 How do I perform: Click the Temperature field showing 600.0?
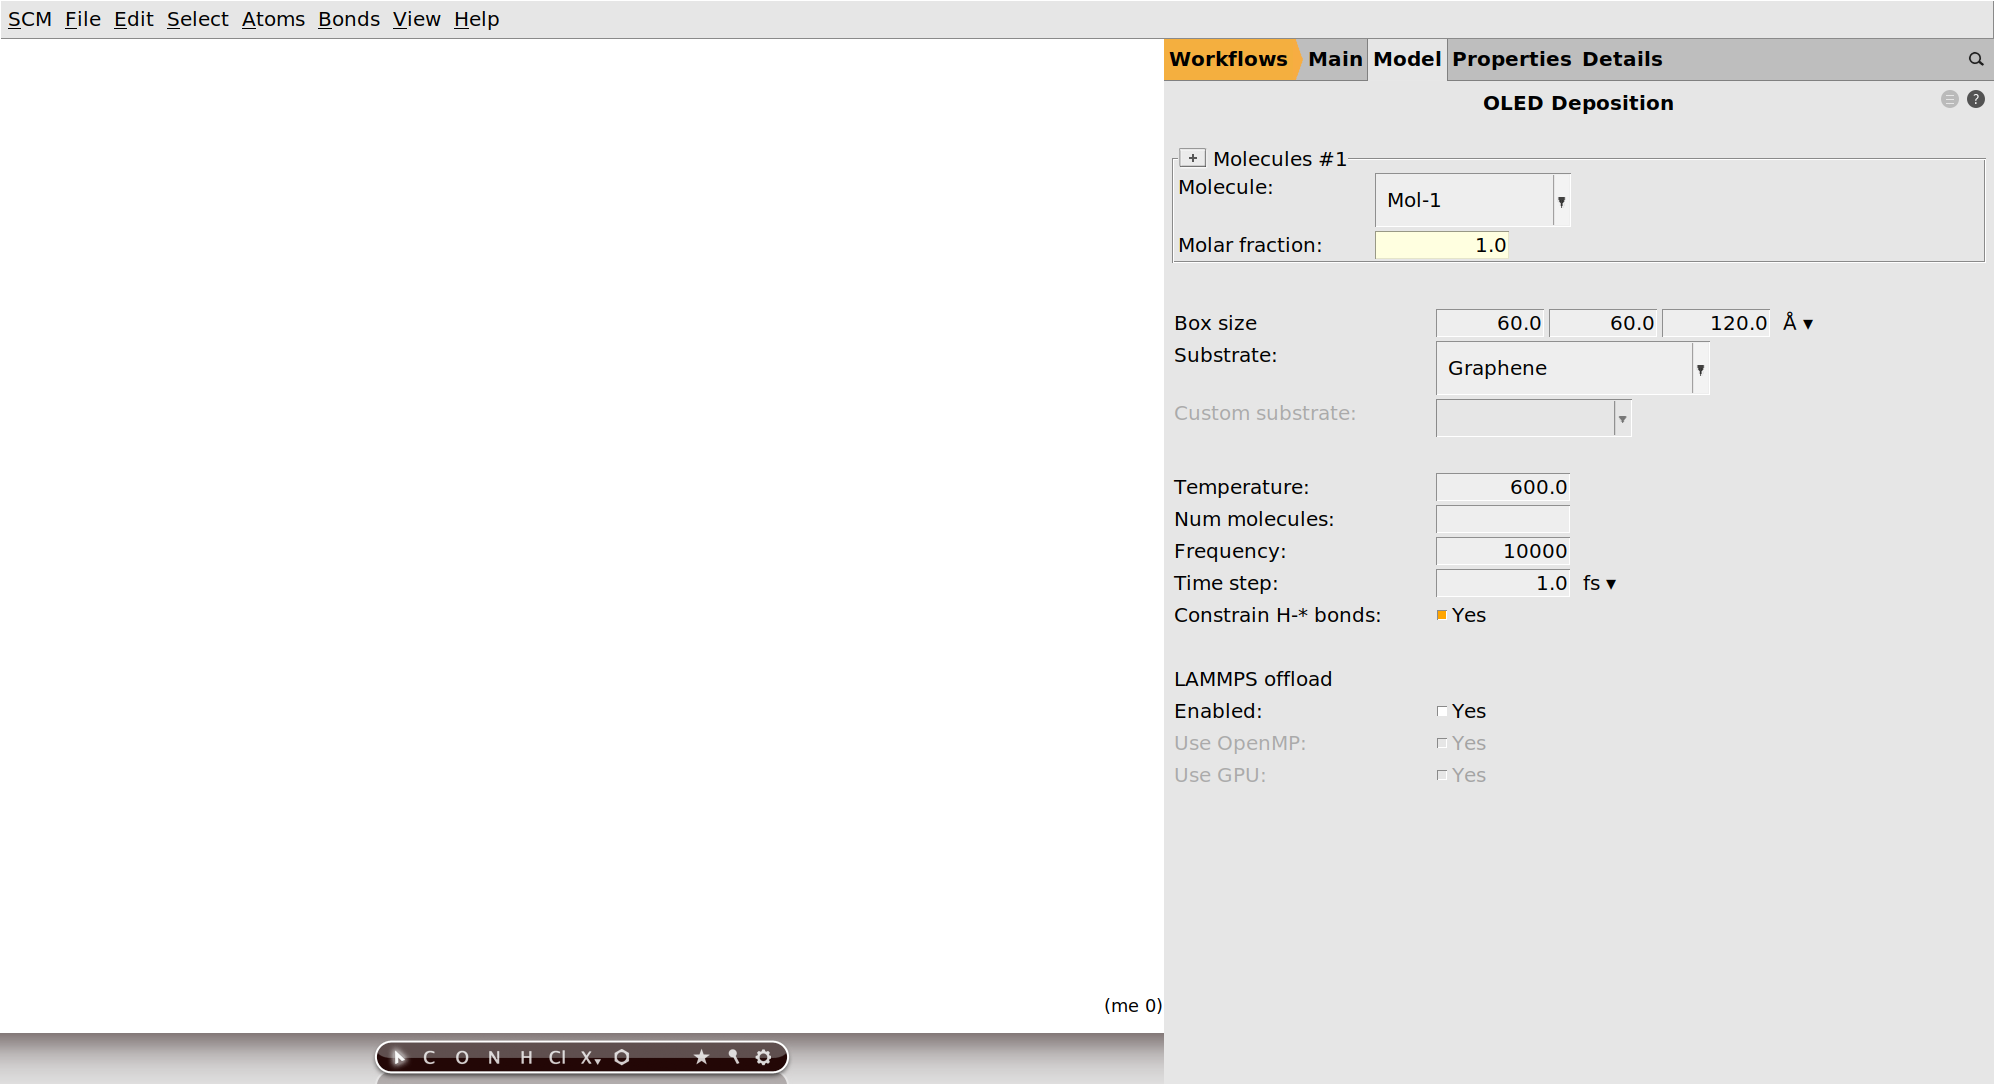click(1503, 487)
